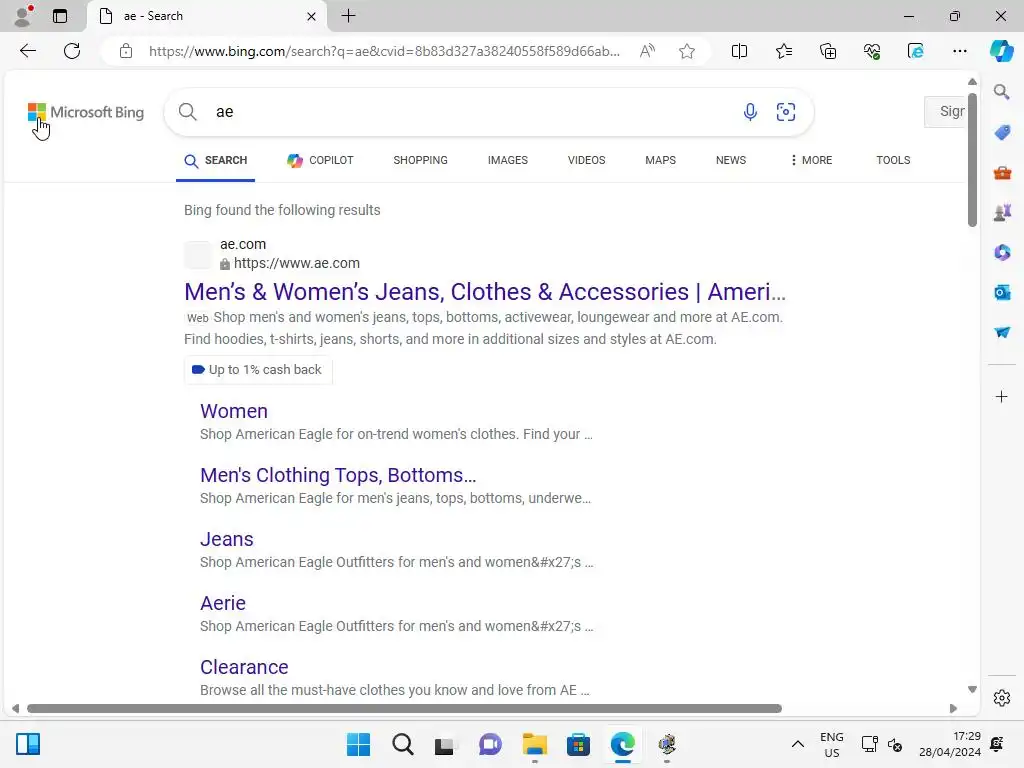Screen dimensions: 1024x768
Task: View site information lock icon
Action: pyautogui.click(x=126, y=51)
